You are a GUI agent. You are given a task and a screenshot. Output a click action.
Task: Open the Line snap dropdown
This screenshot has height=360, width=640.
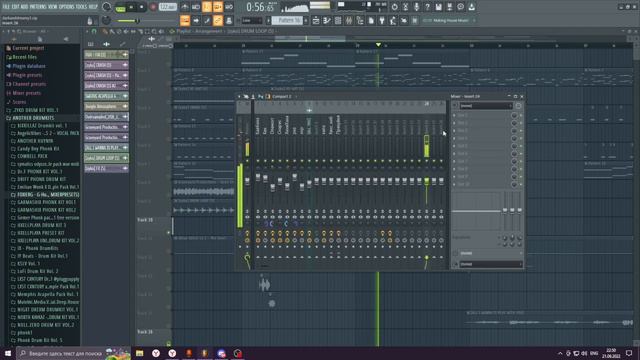[x=252, y=20]
